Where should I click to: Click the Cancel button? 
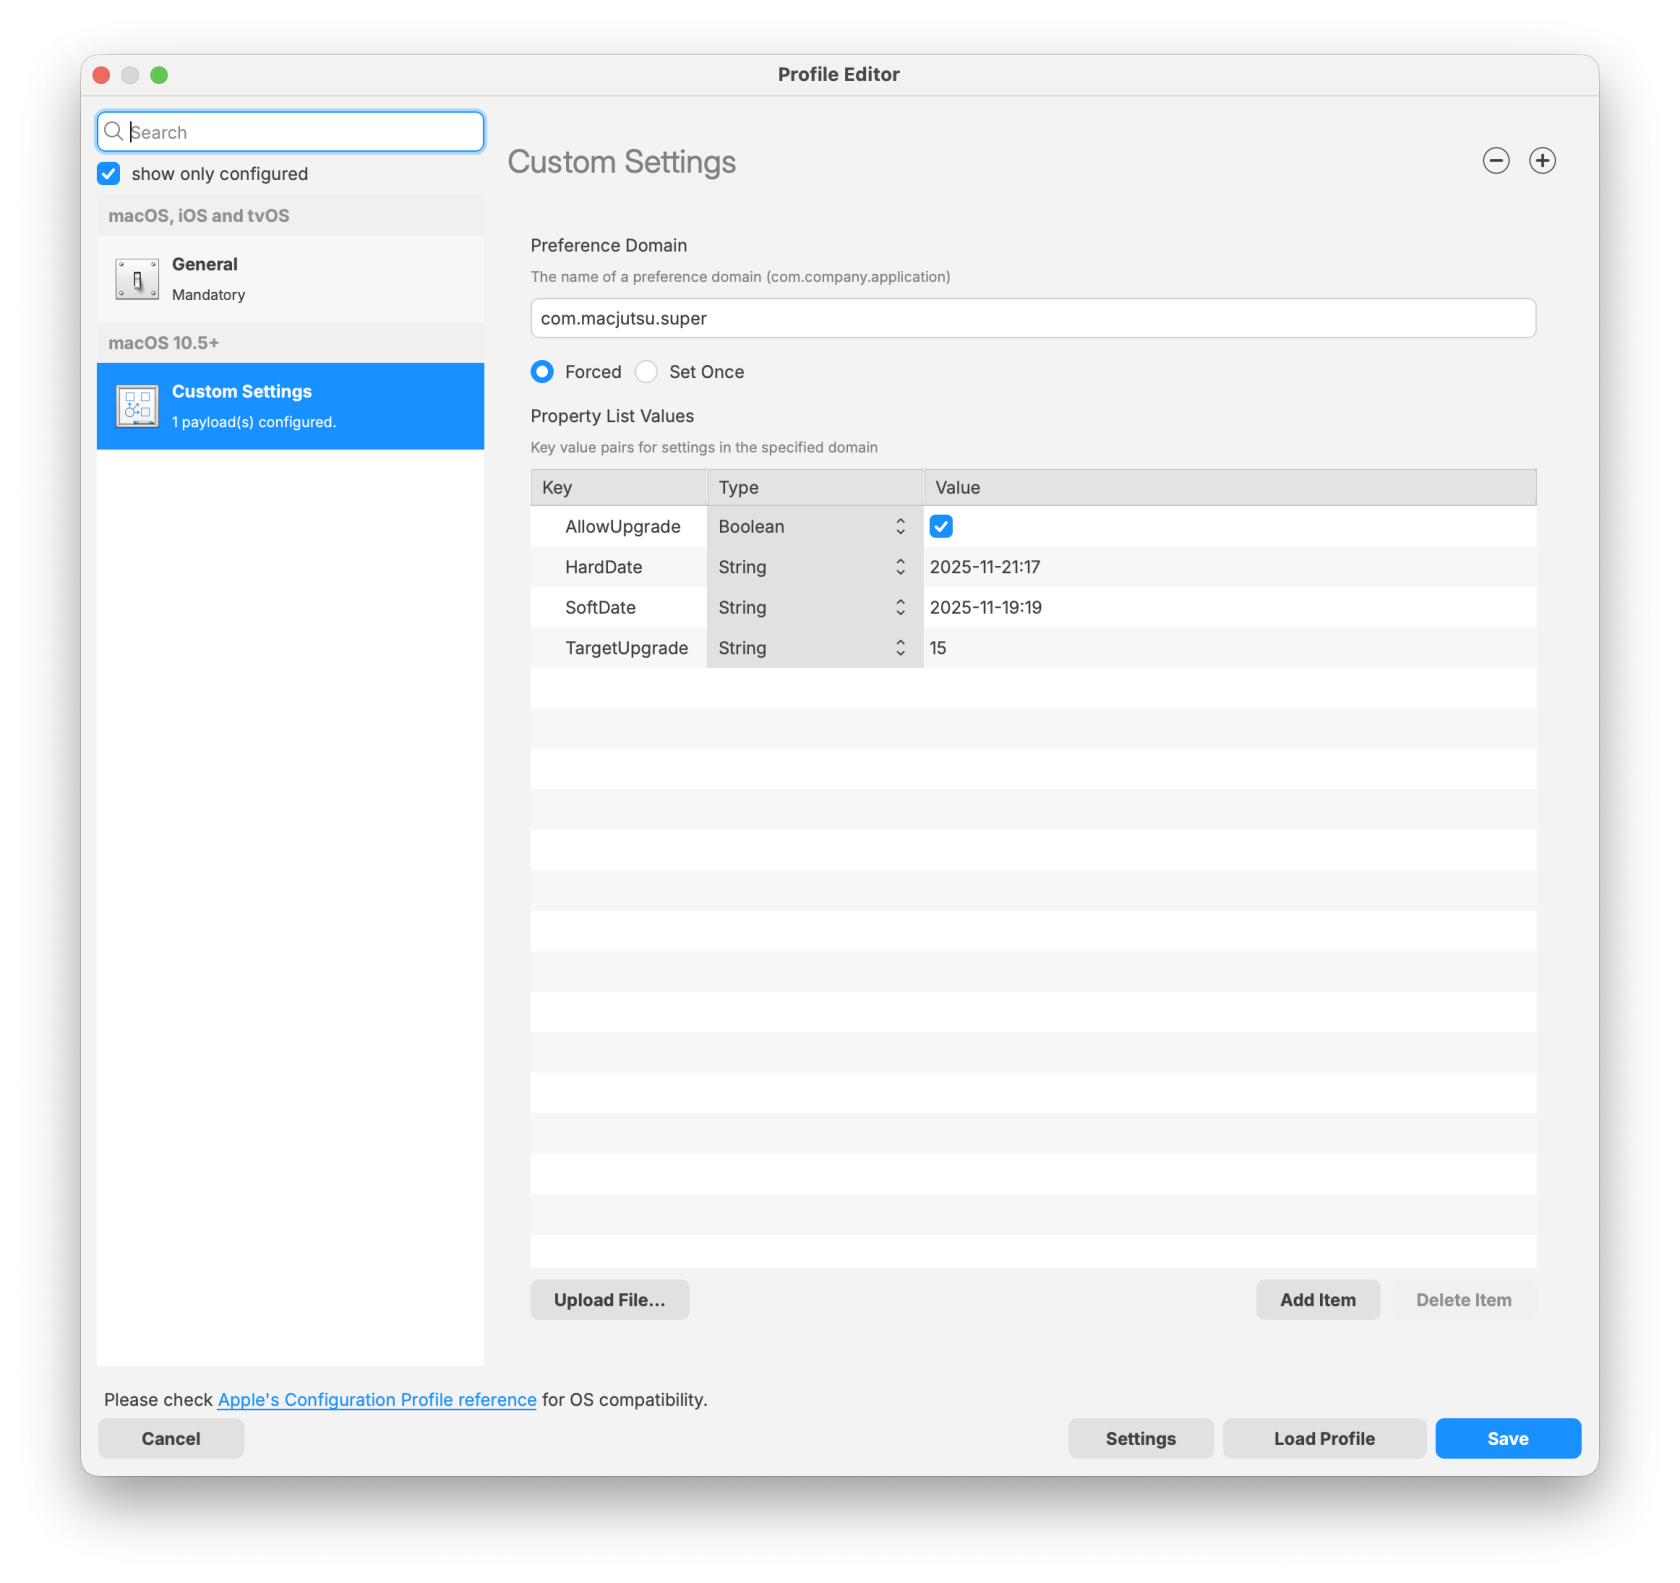[x=171, y=1439]
